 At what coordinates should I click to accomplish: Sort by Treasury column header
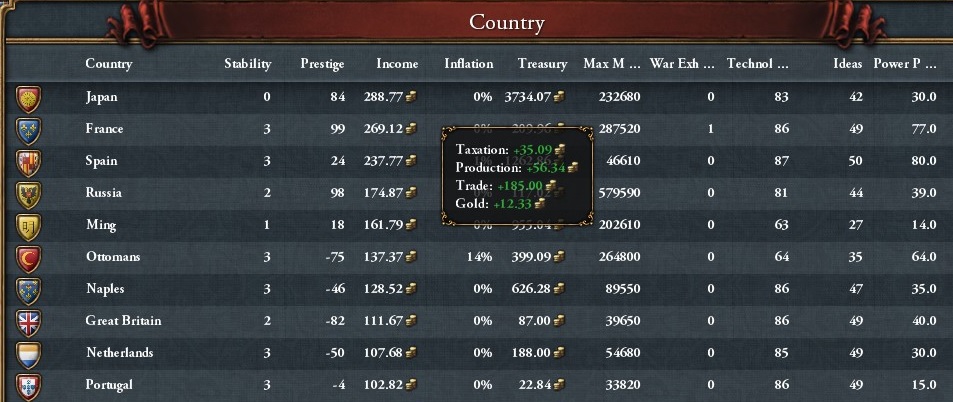(542, 64)
